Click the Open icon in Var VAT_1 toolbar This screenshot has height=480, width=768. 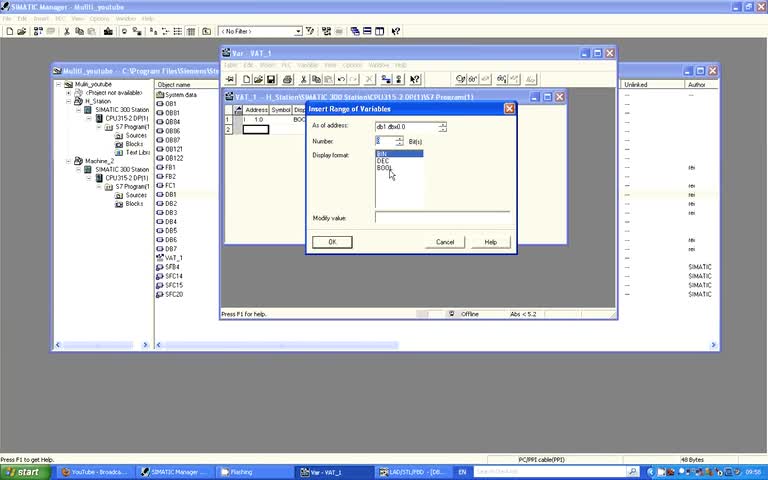258,79
